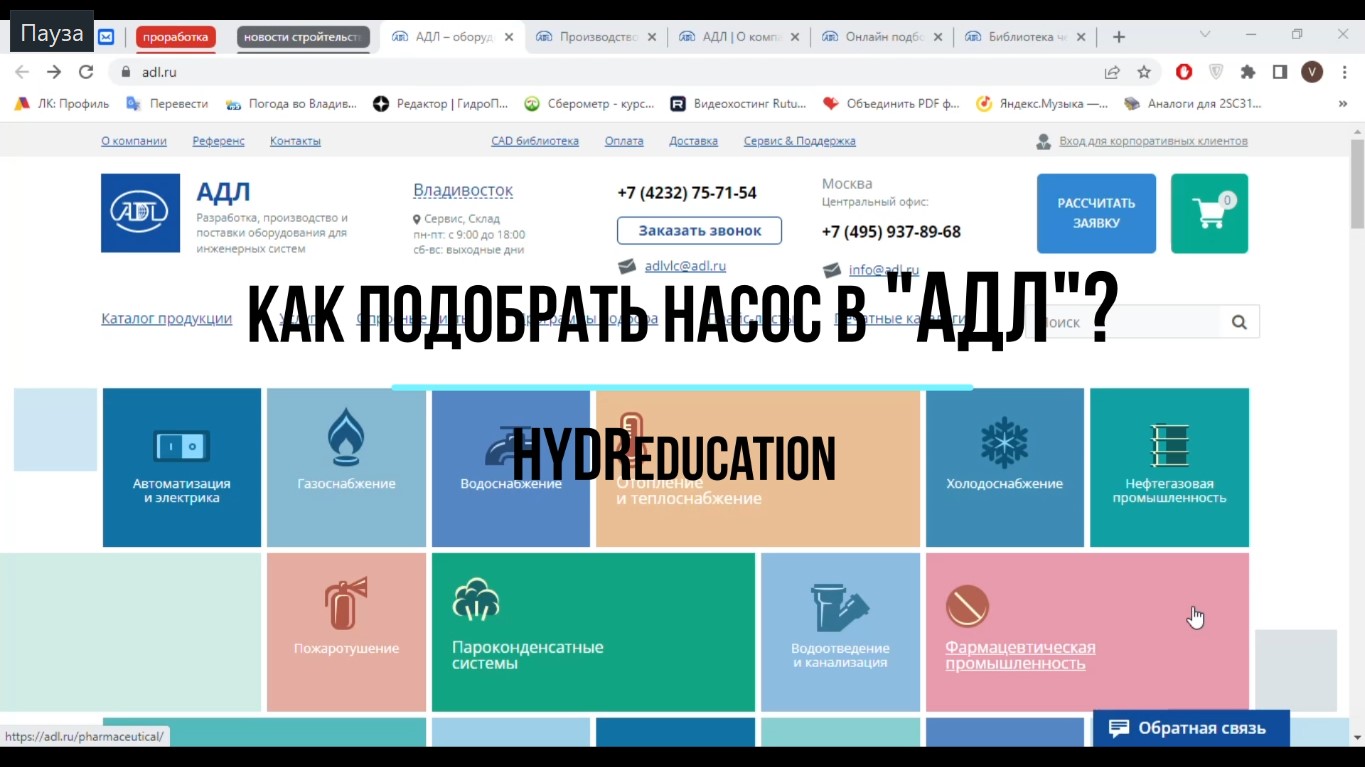The width and height of the screenshot is (1365, 767).
Task: Open Водоотведение и канализация tile
Action: pos(840,632)
